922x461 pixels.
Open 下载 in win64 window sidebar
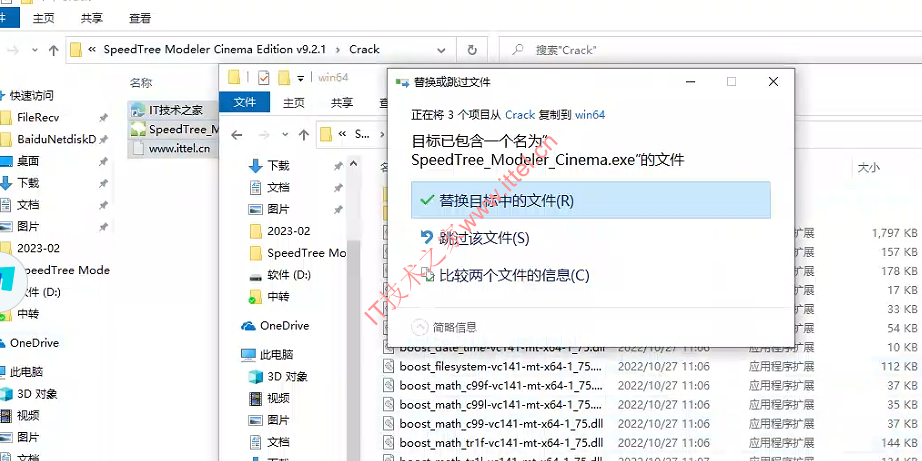tap(278, 166)
